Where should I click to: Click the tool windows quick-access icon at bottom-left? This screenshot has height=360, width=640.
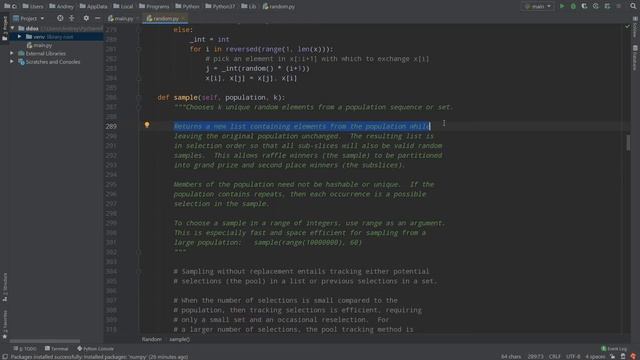(x=4, y=357)
